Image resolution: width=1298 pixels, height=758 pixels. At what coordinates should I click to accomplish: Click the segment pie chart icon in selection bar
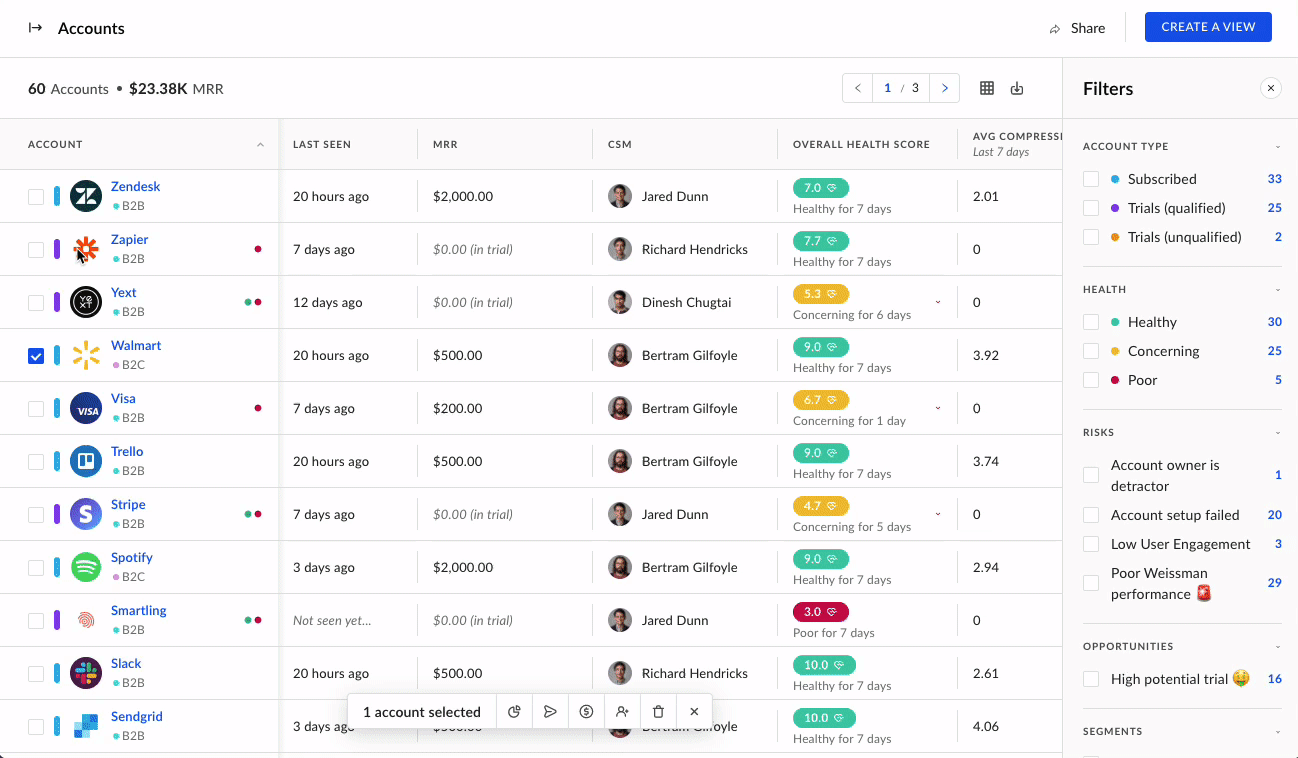[514, 712]
